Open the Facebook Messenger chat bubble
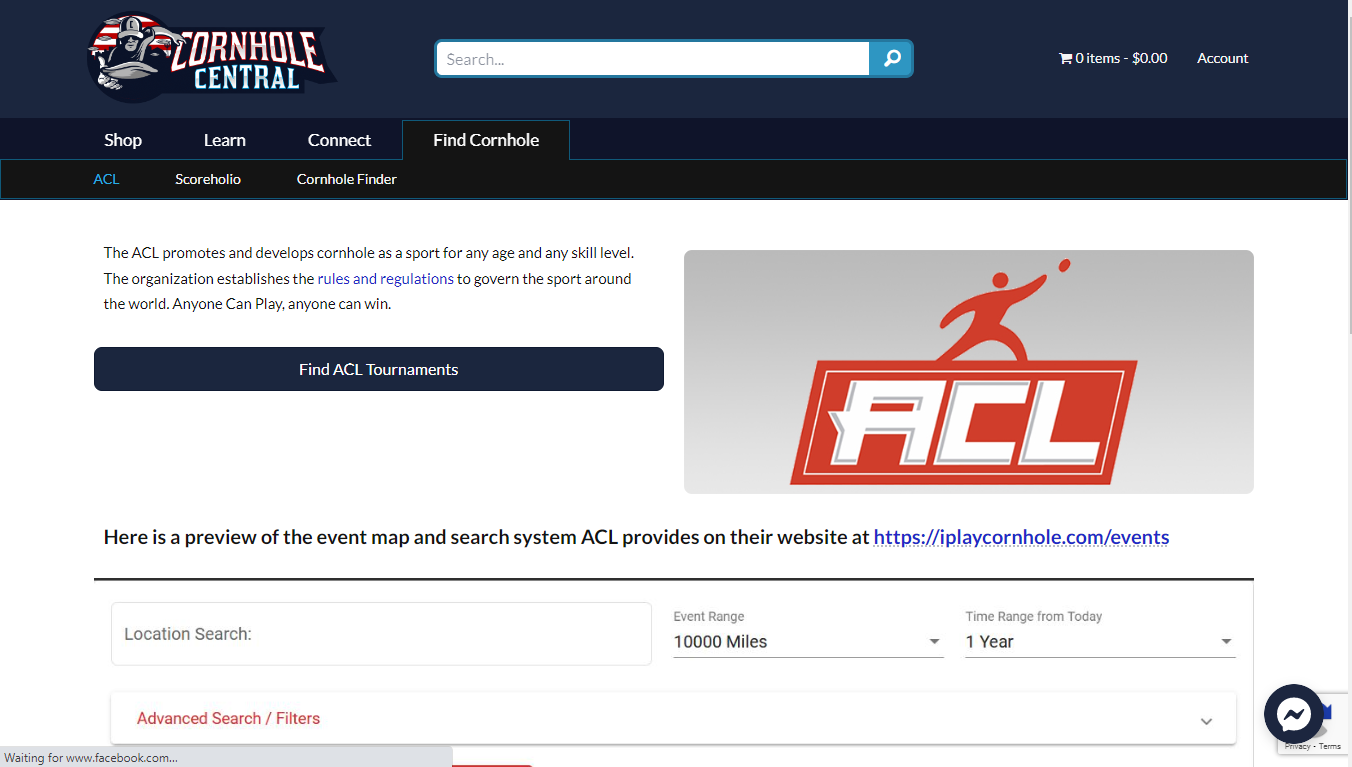The width and height of the screenshot is (1352, 767). click(1293, 713)
